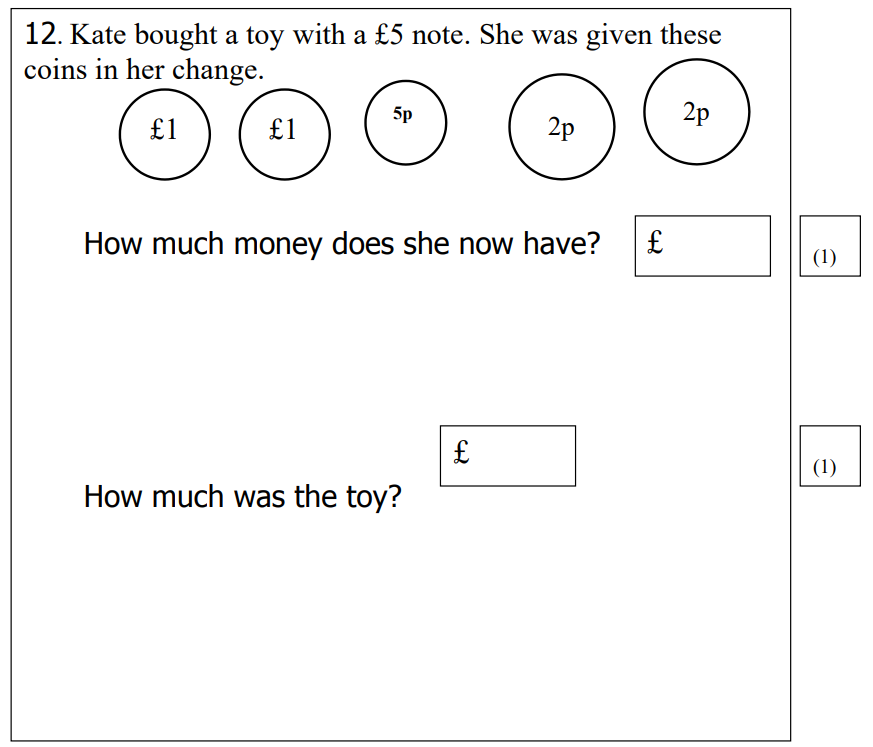The height and width of the screenshot is (747, 873).
Task: Click the £ symbol in the lower answer box
Action: (461, 452)
